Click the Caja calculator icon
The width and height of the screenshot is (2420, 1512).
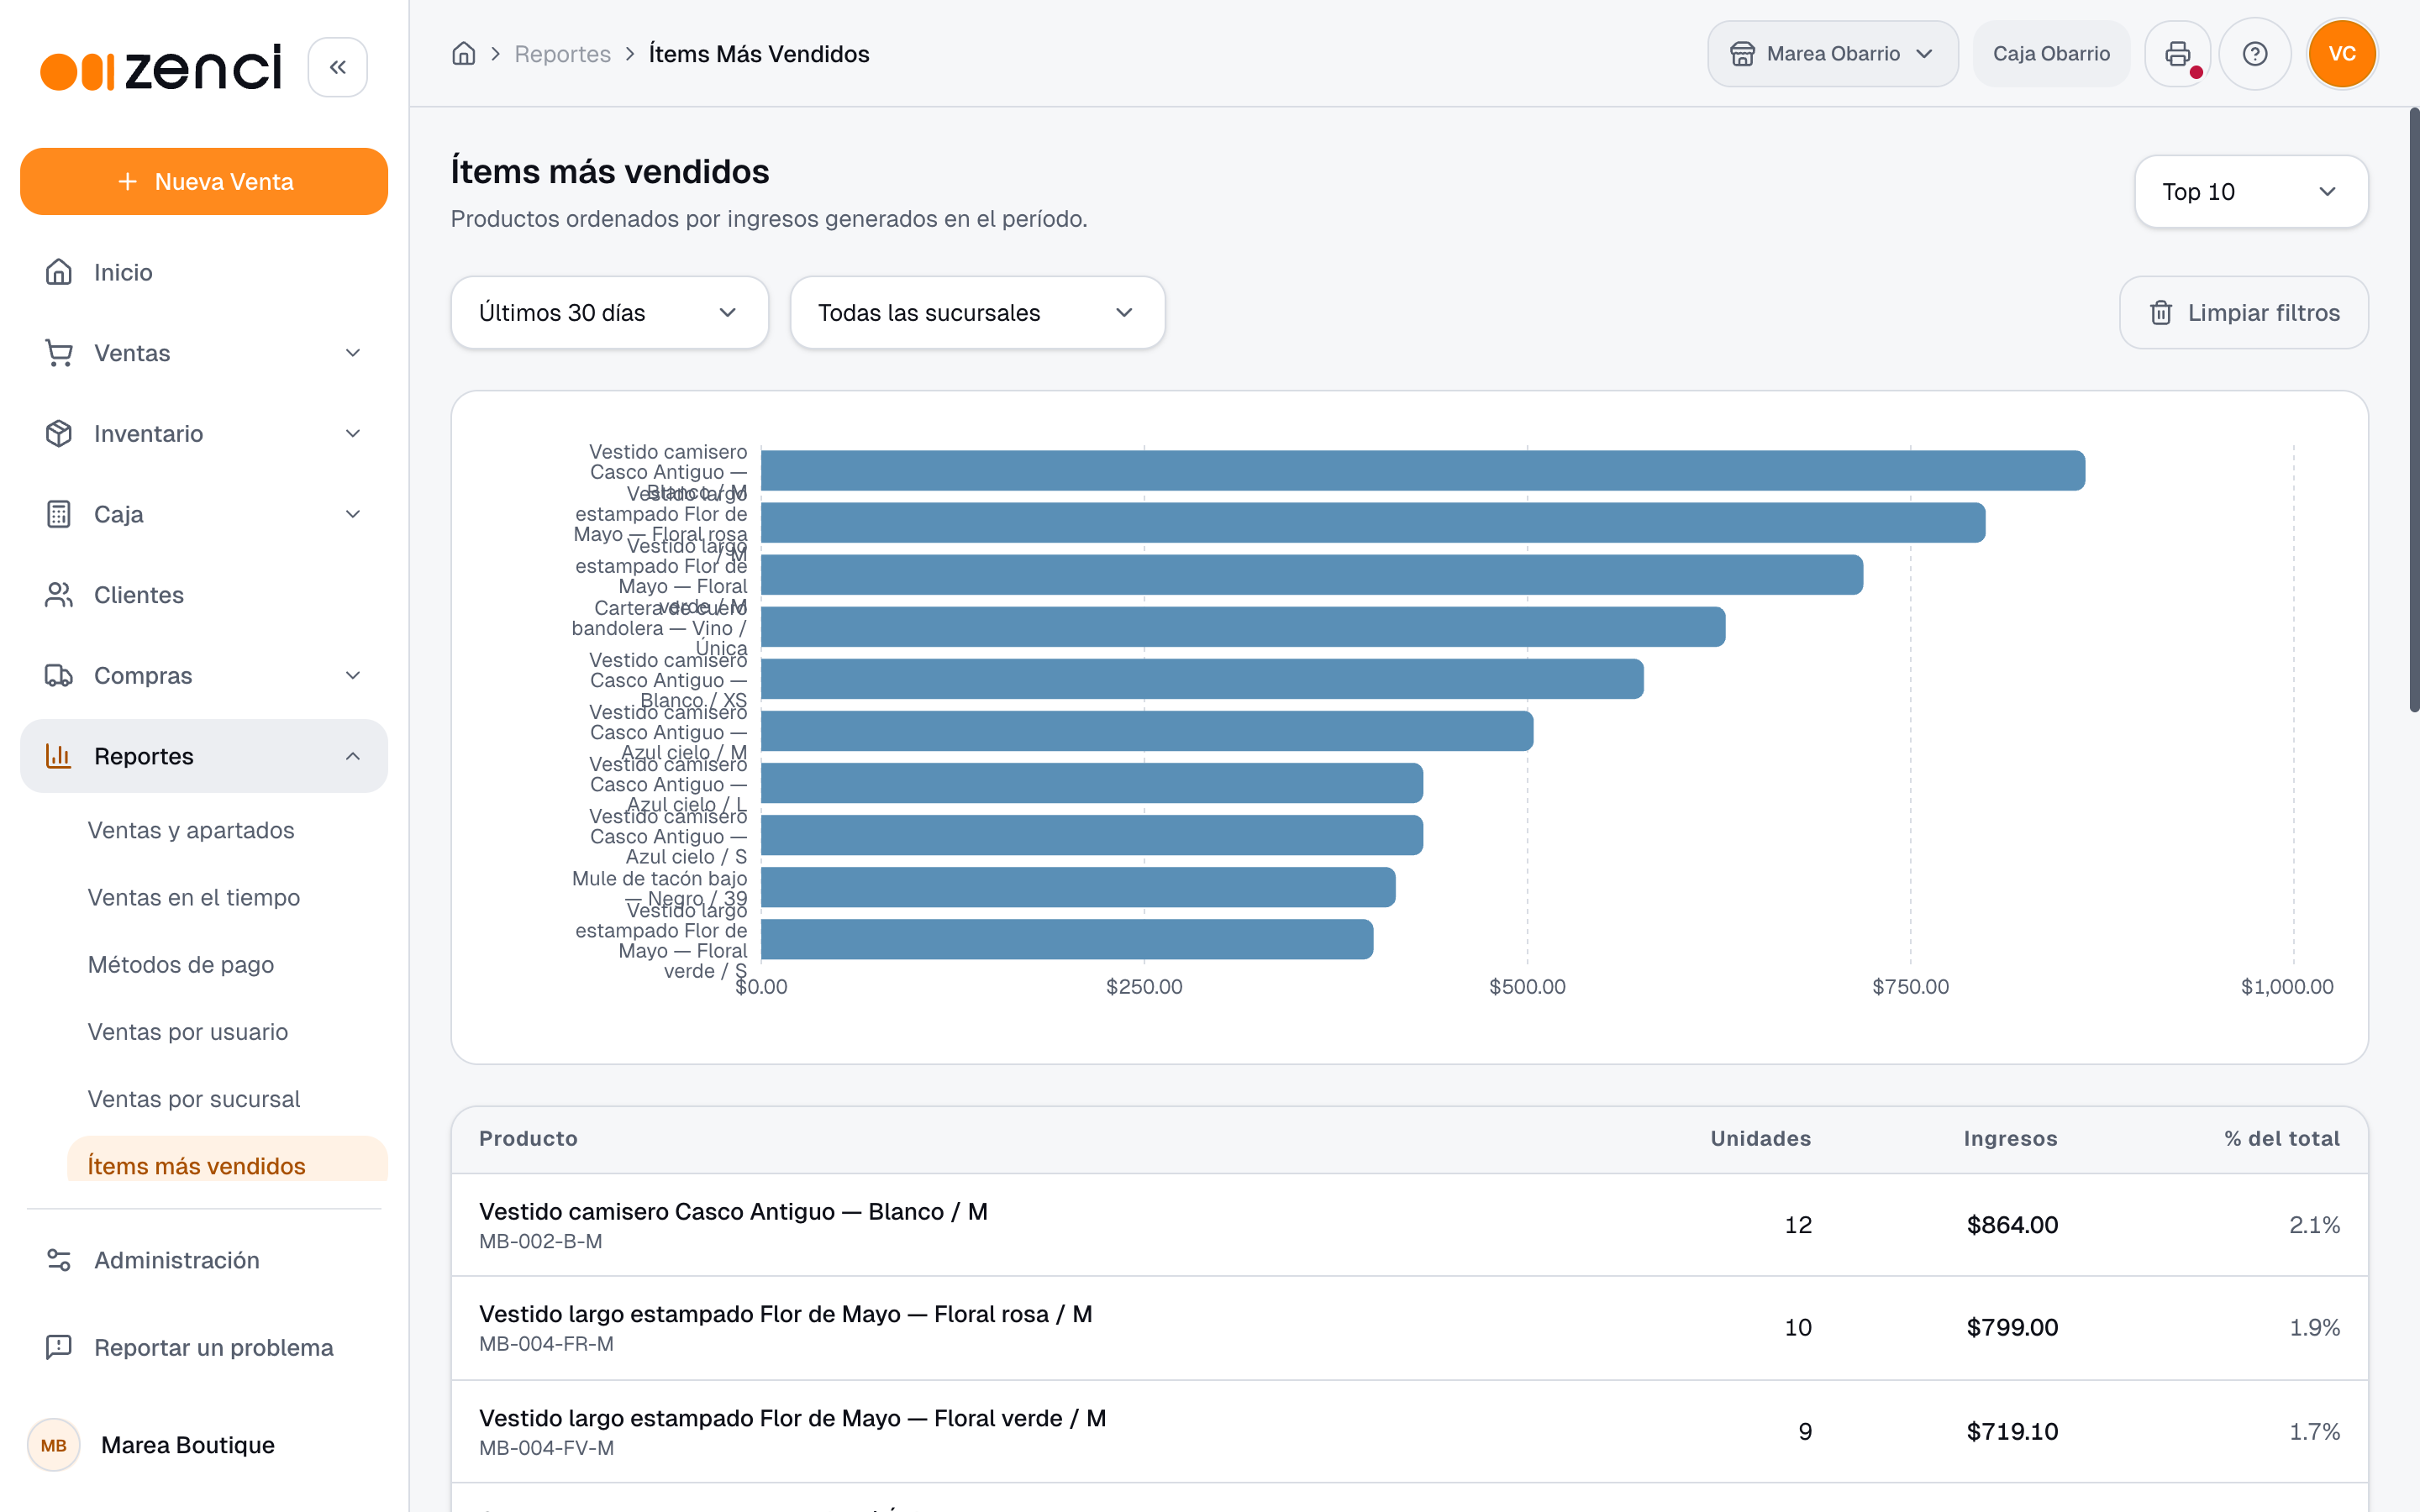59,514
